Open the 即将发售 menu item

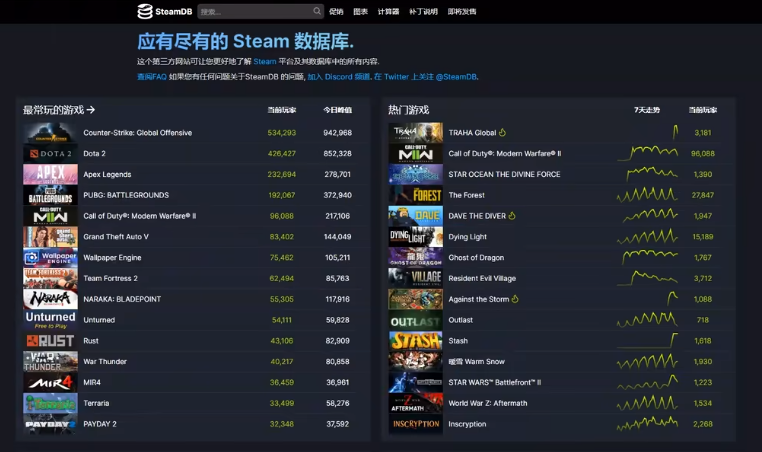point(462,12)
